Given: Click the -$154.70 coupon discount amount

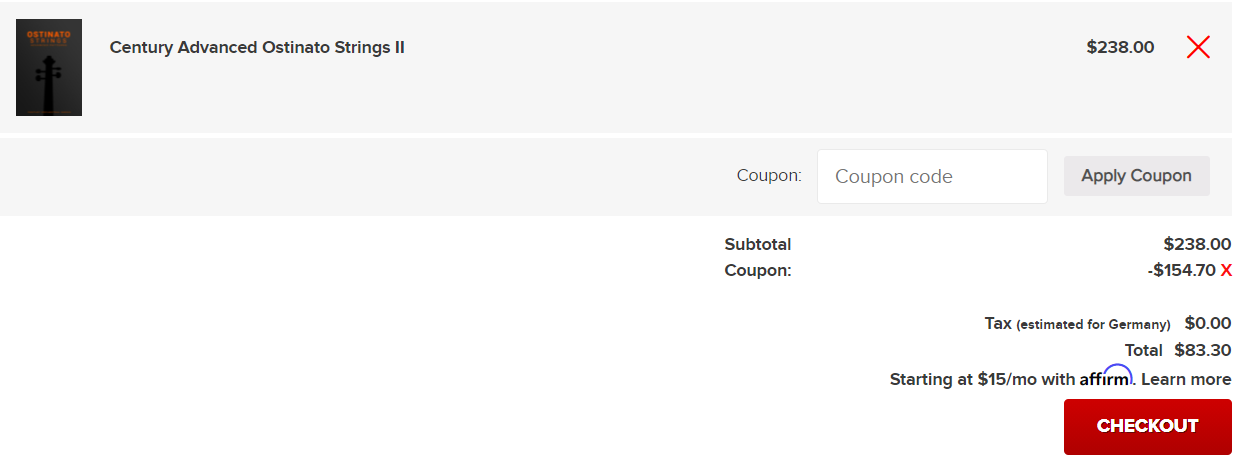Looking at the screenshot, I should click(x=1181, y=270).
